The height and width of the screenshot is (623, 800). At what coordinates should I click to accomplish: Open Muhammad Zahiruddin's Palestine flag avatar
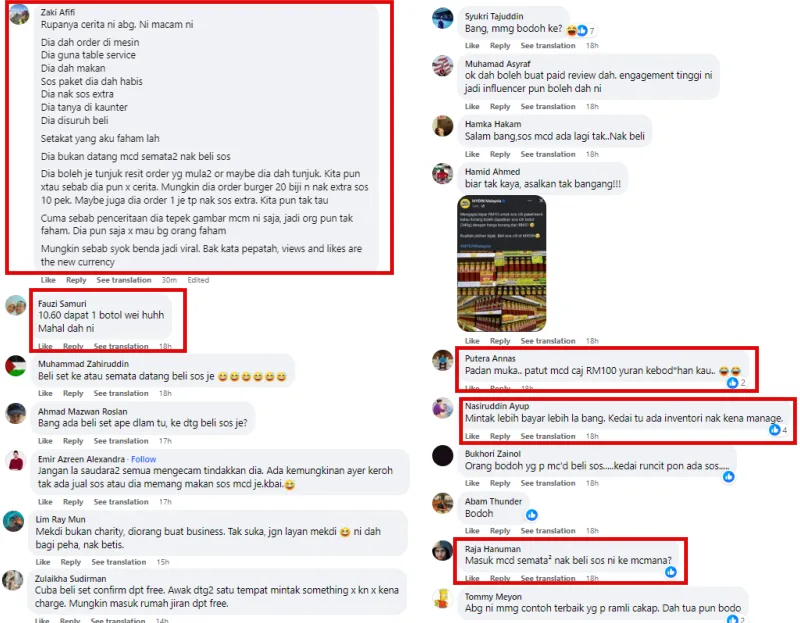pyautogui.click(x=15, y=365)
